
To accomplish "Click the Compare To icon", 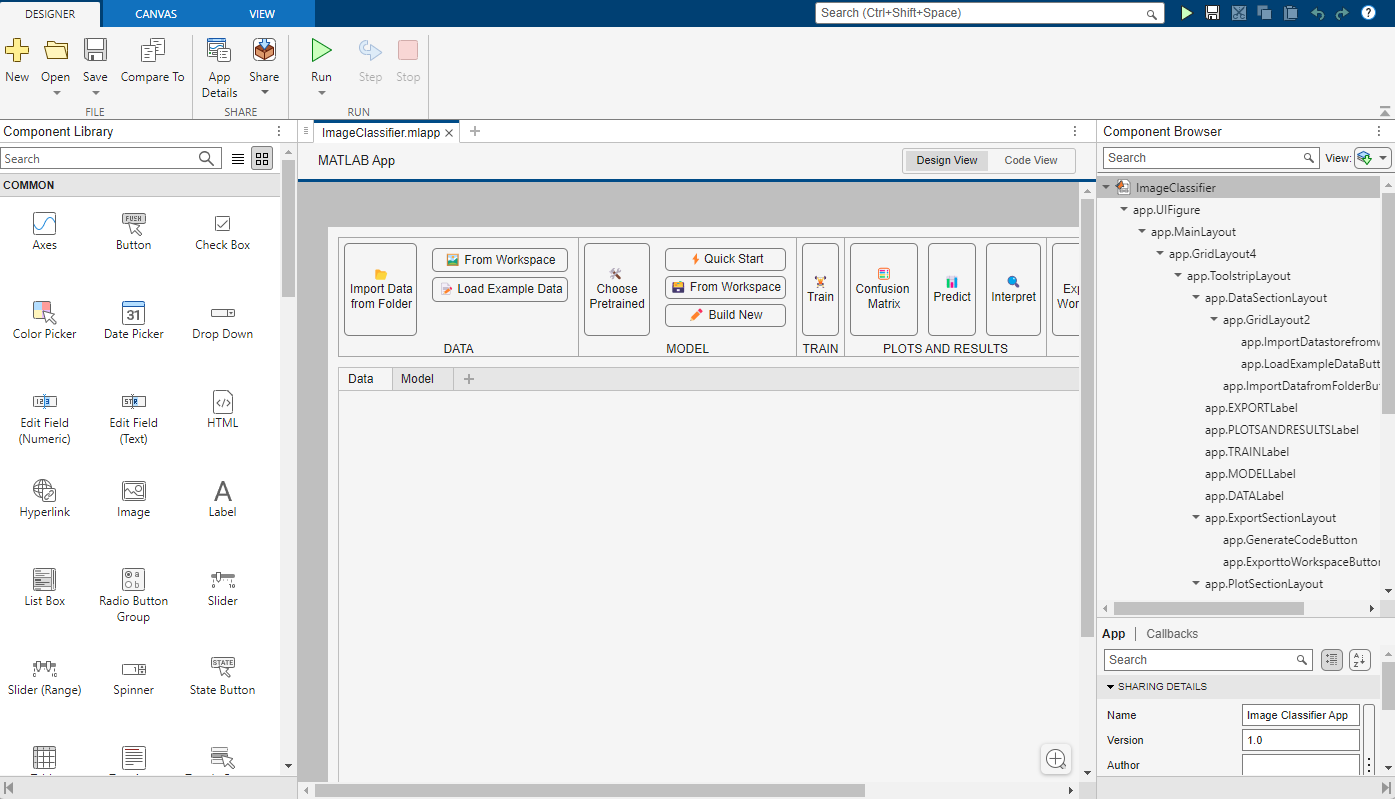I will [153, 51].
